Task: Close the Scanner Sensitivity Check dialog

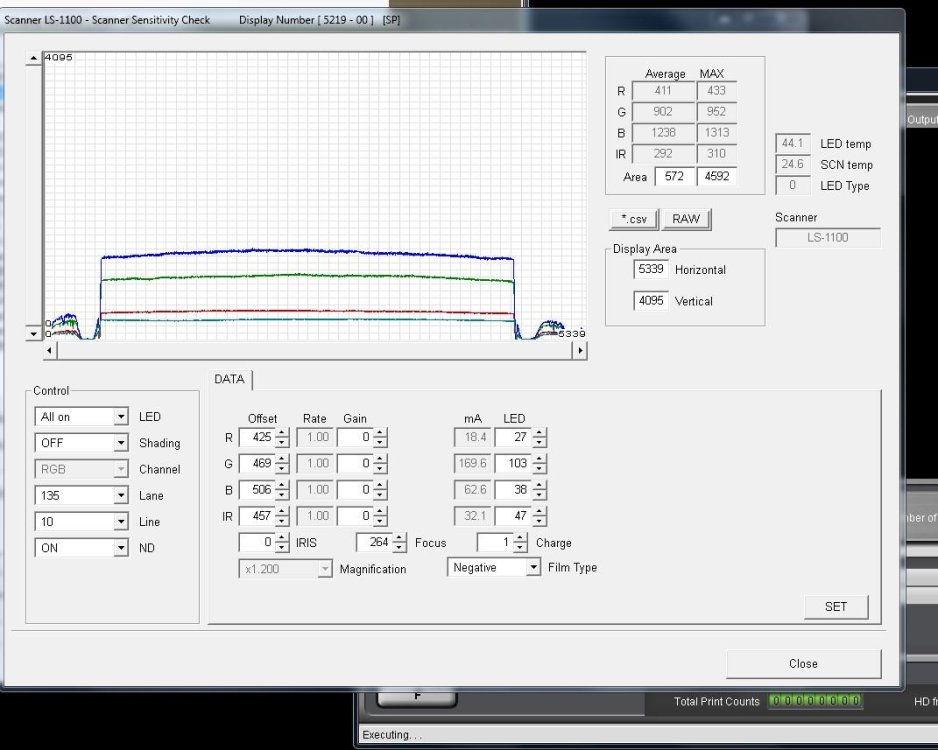Action: (803, 664)
